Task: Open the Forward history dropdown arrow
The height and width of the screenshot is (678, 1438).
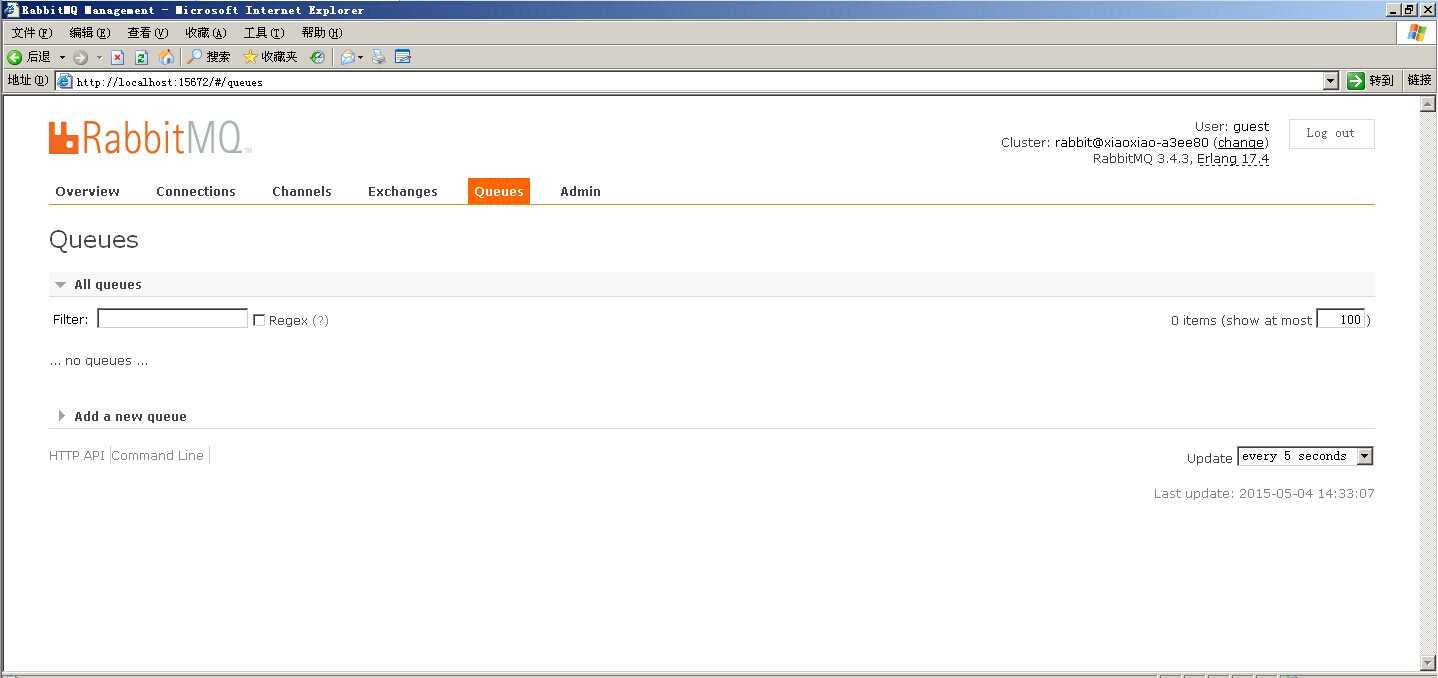Action: pos(99,58)
